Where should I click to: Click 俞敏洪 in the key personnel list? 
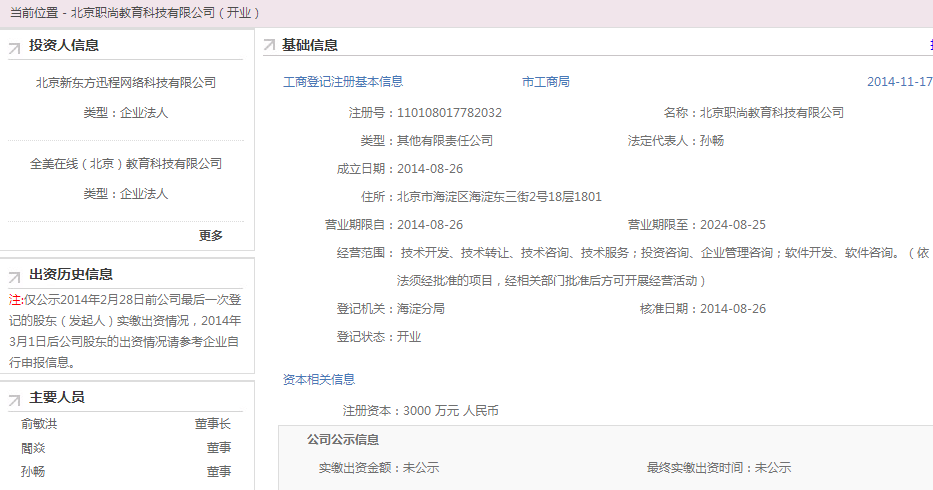39,424
